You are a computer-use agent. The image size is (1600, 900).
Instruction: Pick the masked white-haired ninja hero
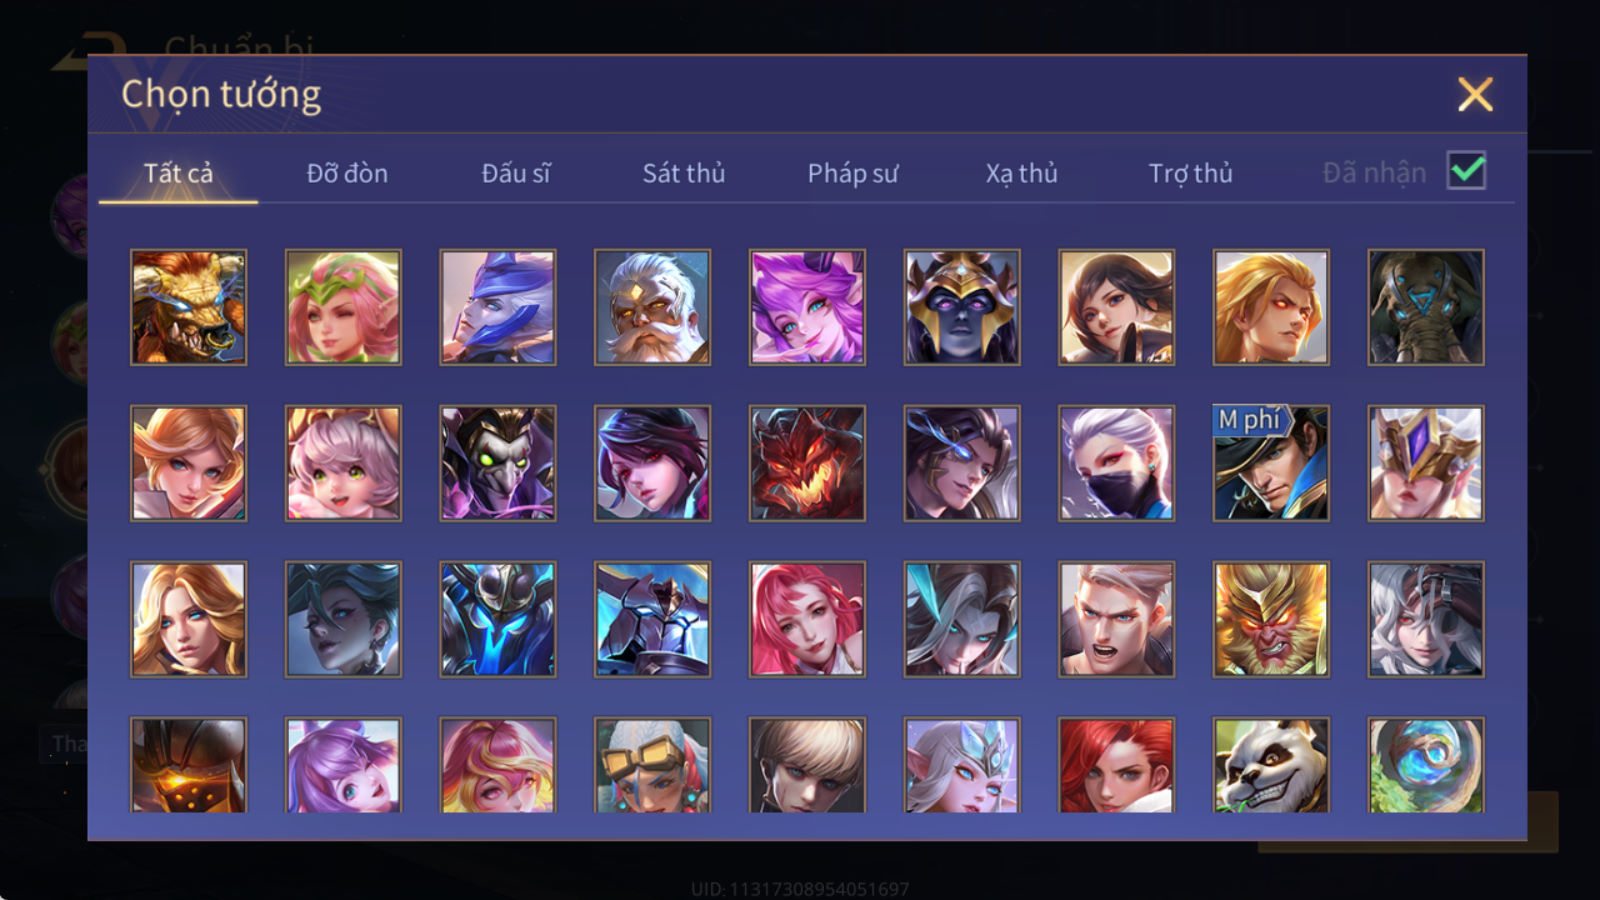click(x=1116, y=463)
